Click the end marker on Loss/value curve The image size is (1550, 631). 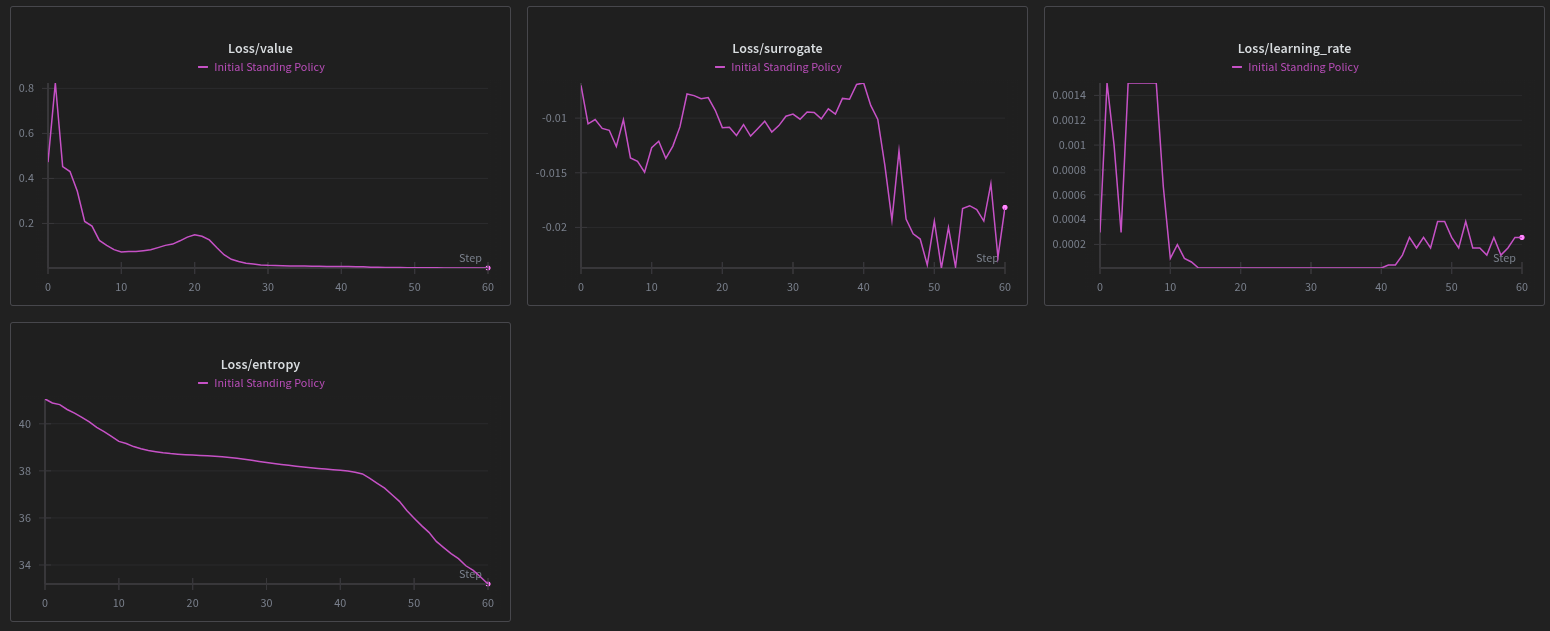[488, 268]
